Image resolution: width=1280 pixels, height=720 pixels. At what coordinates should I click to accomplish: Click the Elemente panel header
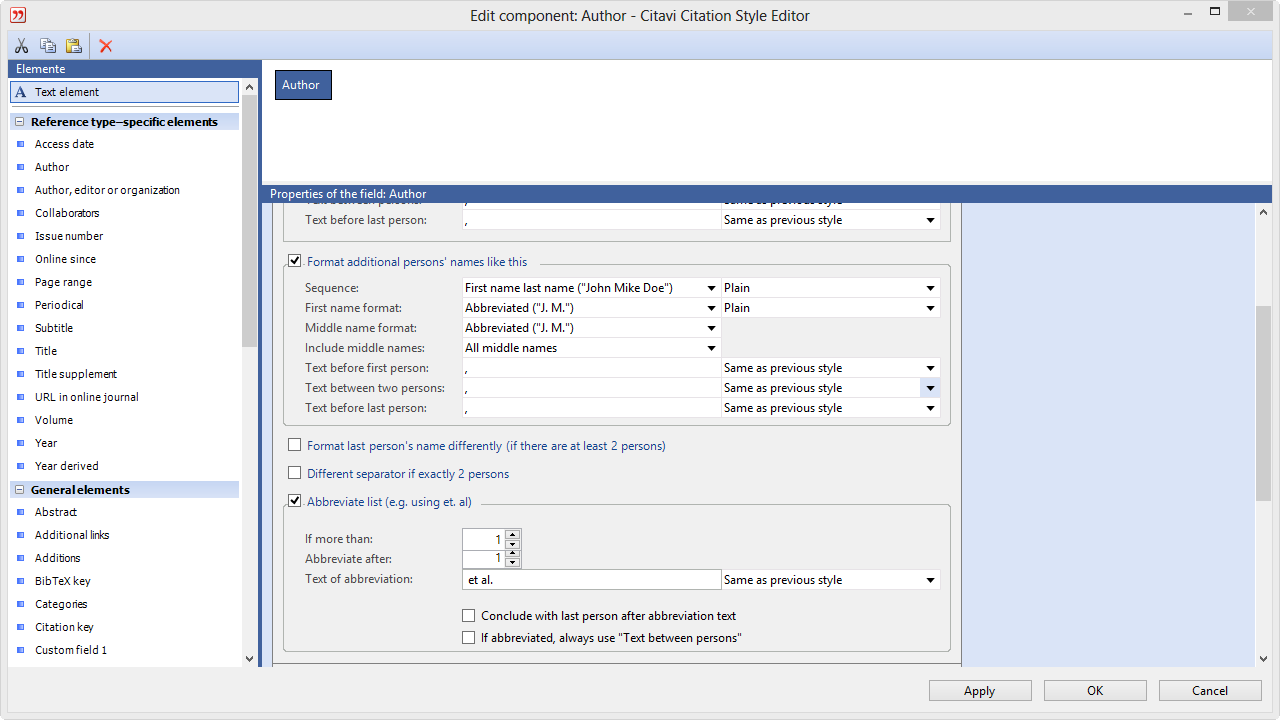pos(134,69)
